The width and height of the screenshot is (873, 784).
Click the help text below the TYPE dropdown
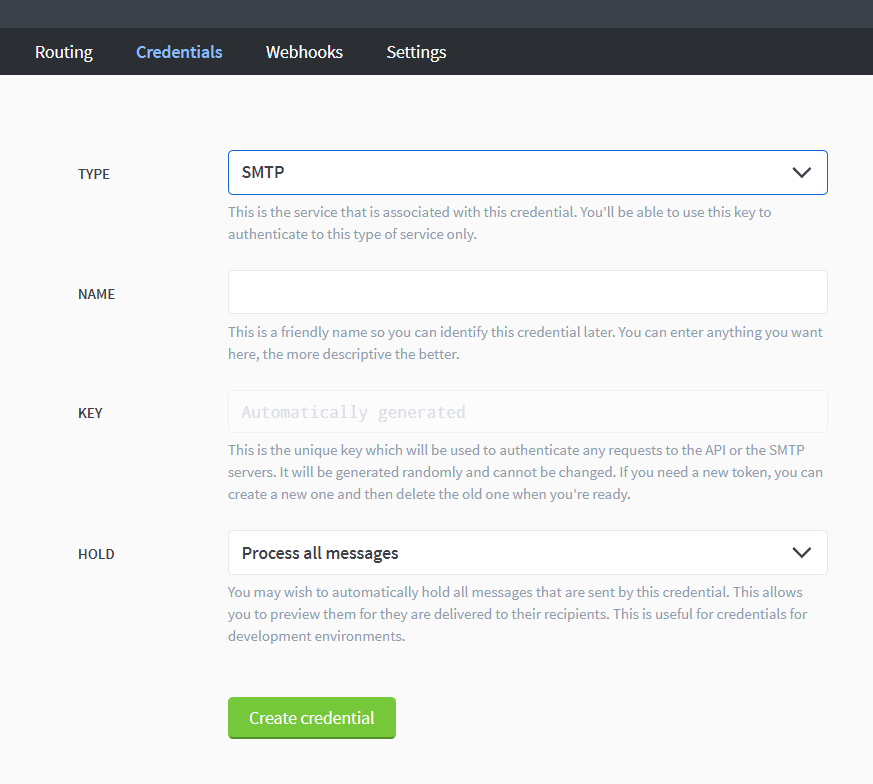[499, 223]
